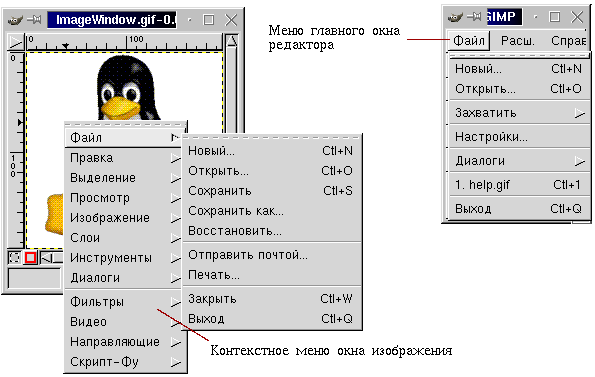Click the vertical scrollbar up arrow in image window

click(232, 41)
